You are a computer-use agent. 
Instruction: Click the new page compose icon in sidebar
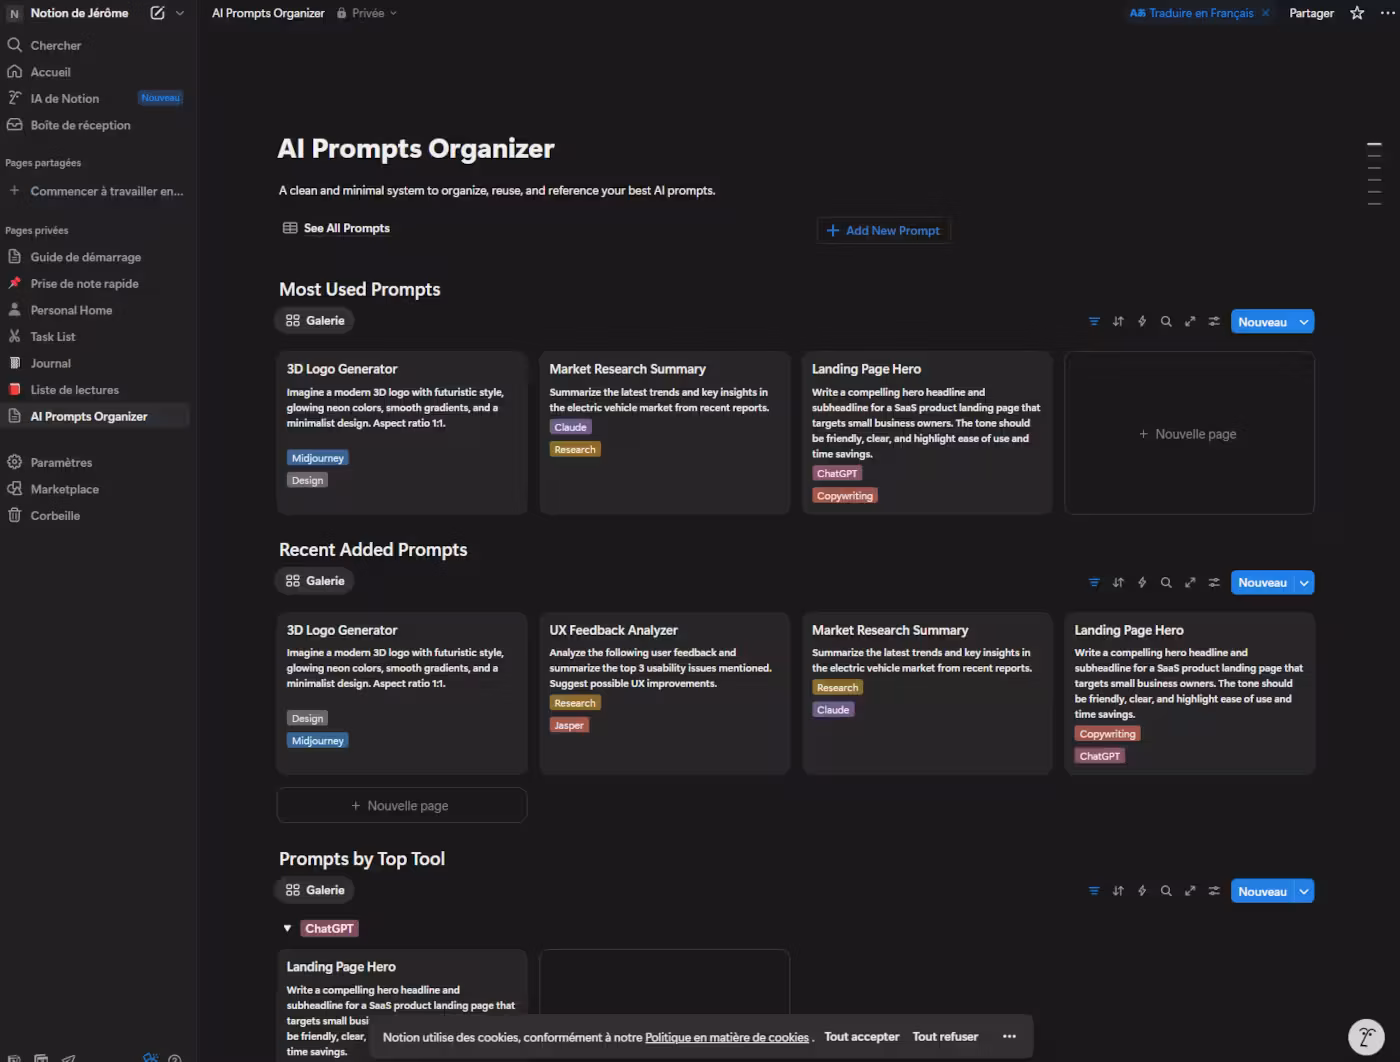[x=157, y=13]
